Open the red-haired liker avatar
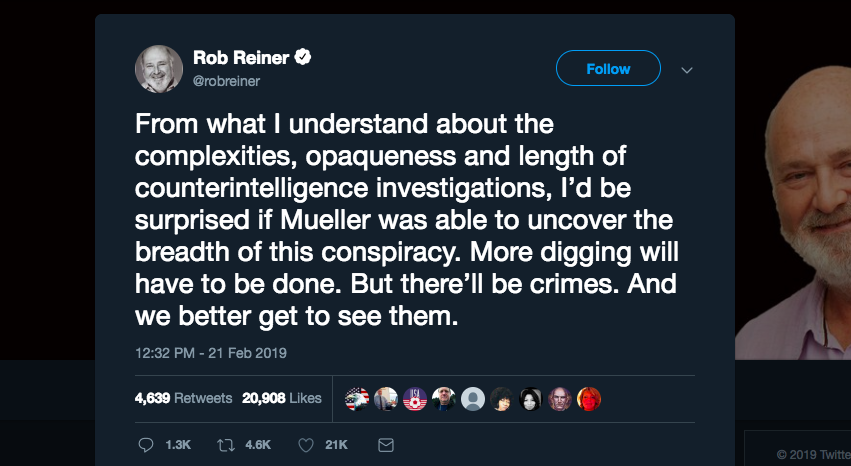 (x=589, y=399)
